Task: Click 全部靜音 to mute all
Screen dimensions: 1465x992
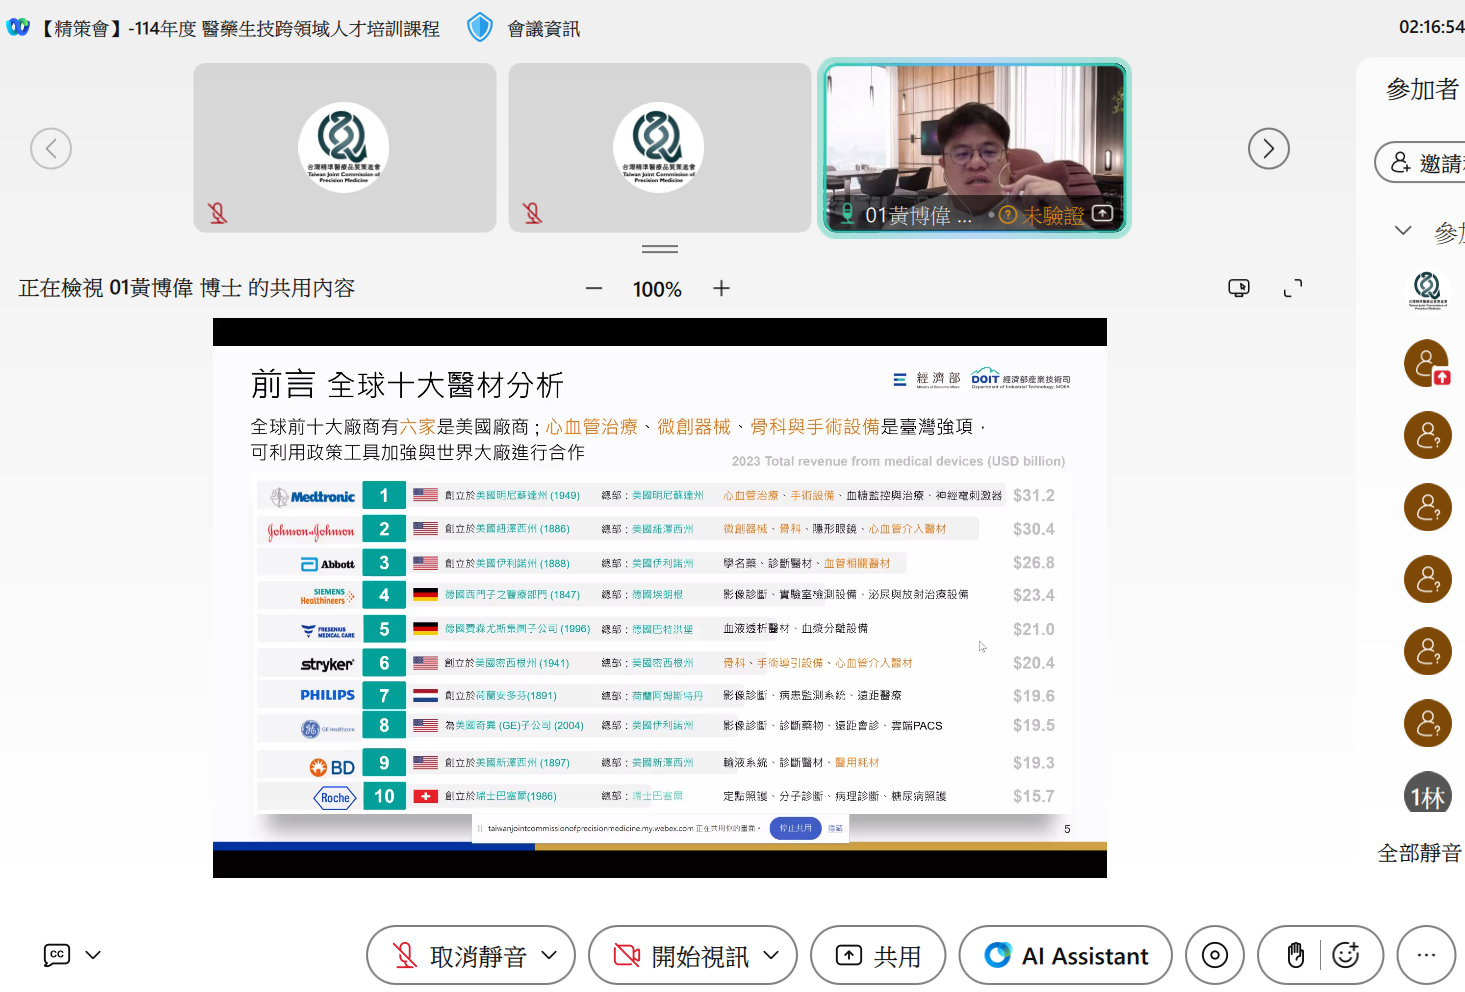Action: tap(1419, 853)
